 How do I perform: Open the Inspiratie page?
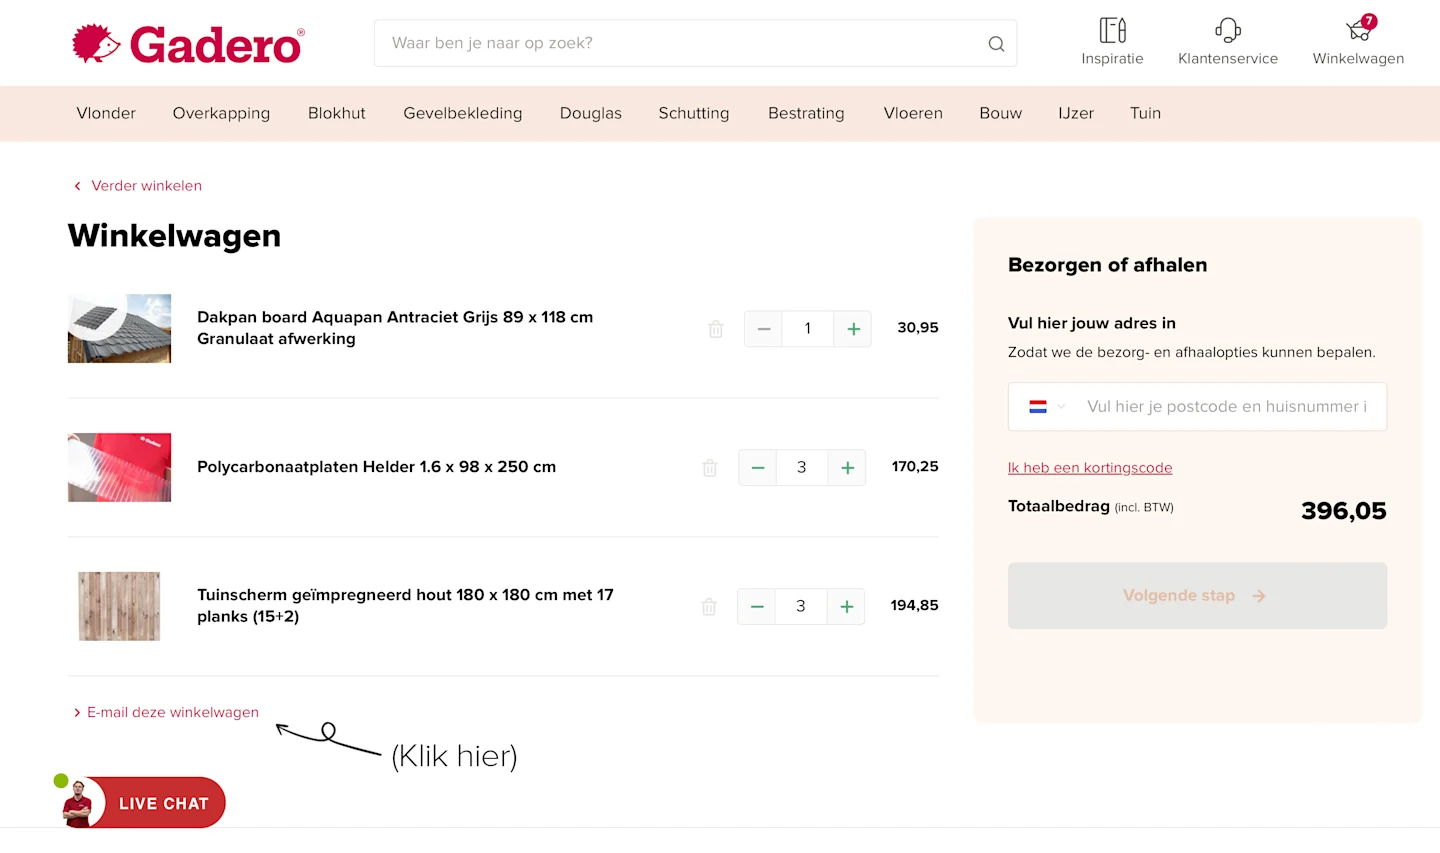[x=1112, y=42]
